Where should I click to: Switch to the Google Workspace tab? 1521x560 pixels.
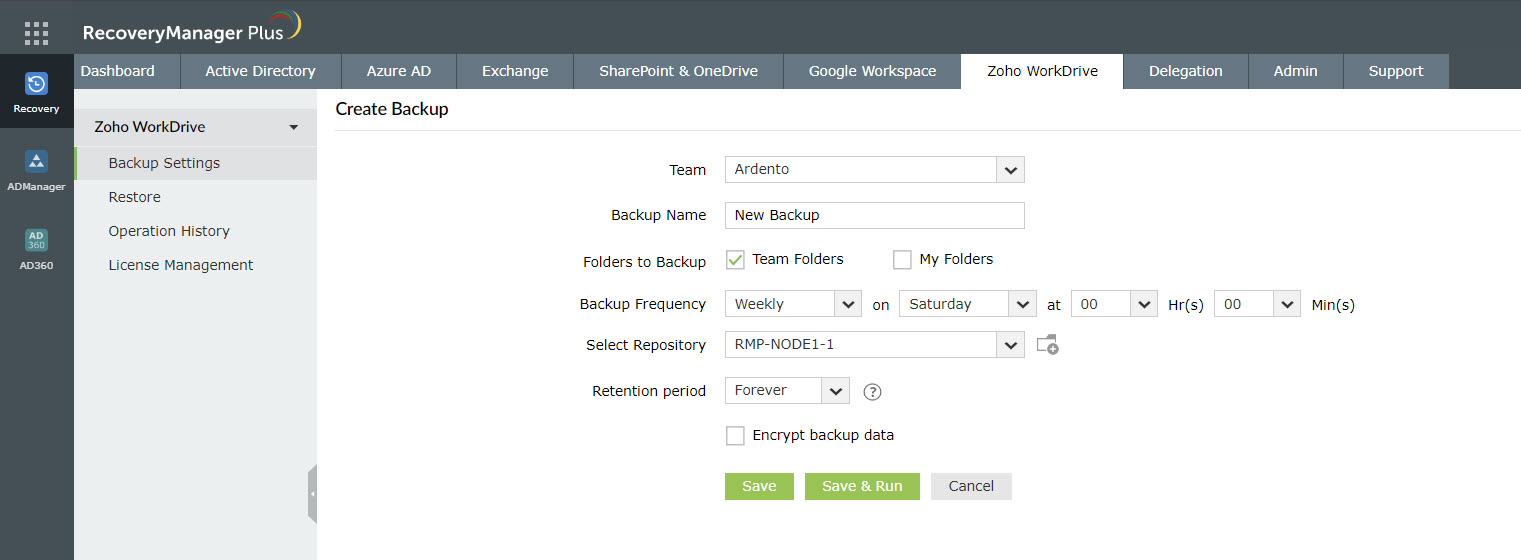click(872, 71)
